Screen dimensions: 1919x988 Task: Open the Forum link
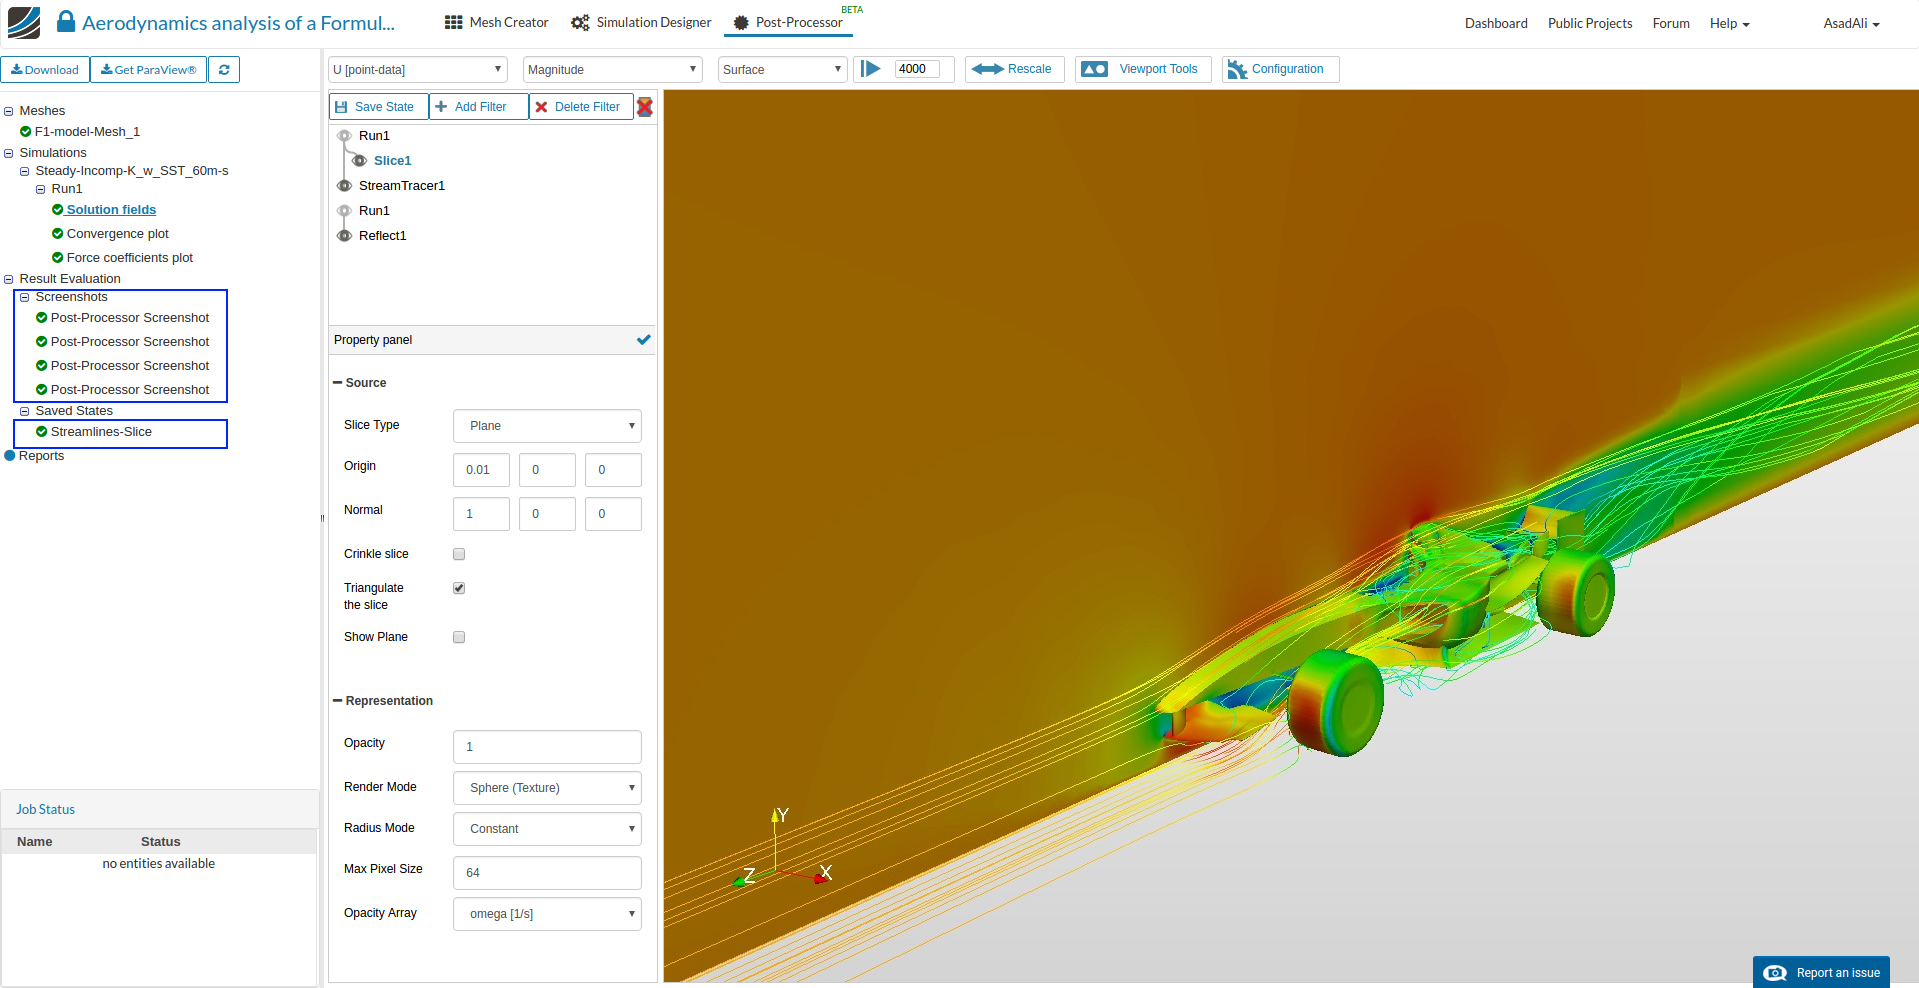tap(1671, 23)
